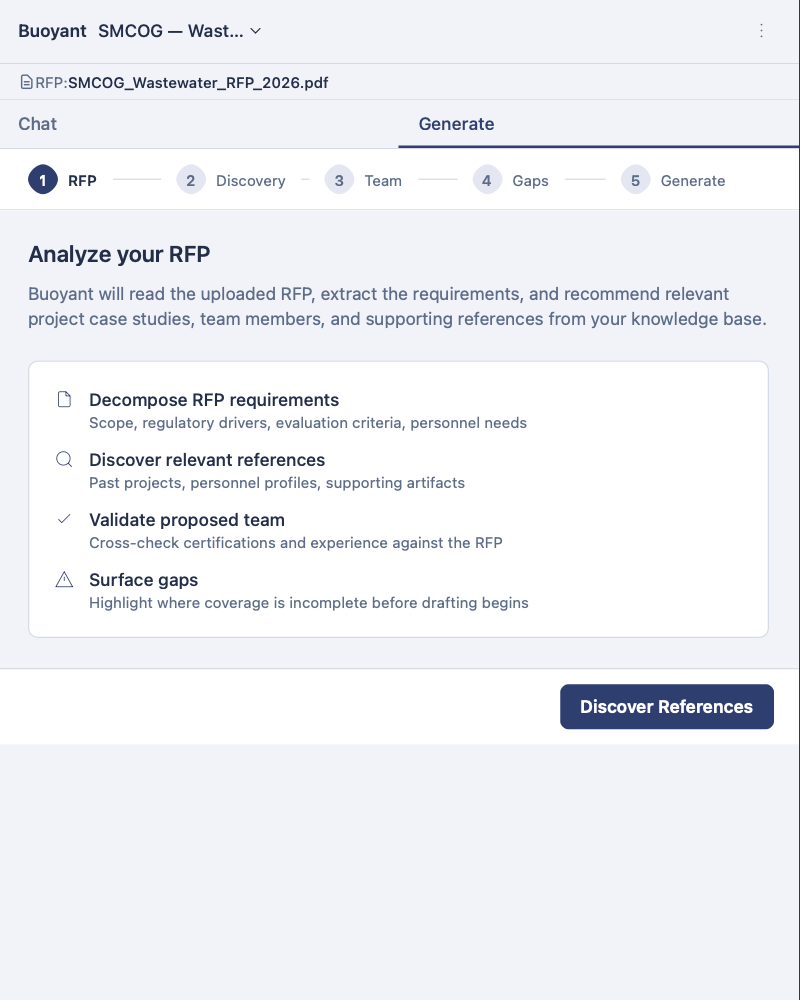Click the magnifier icon beside Discover relevant references
The image size is (800, 1000).
click(64, 459)
